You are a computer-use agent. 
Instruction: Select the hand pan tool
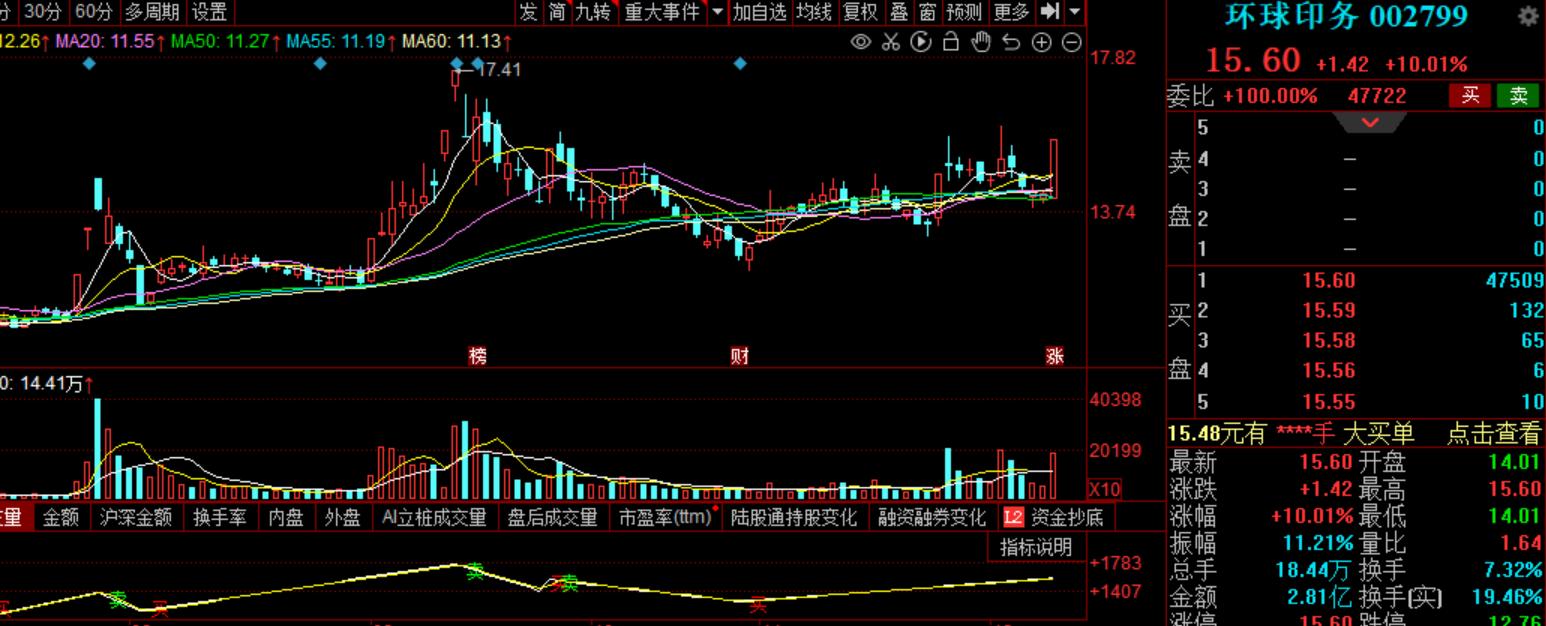click(x=981, y=42)
